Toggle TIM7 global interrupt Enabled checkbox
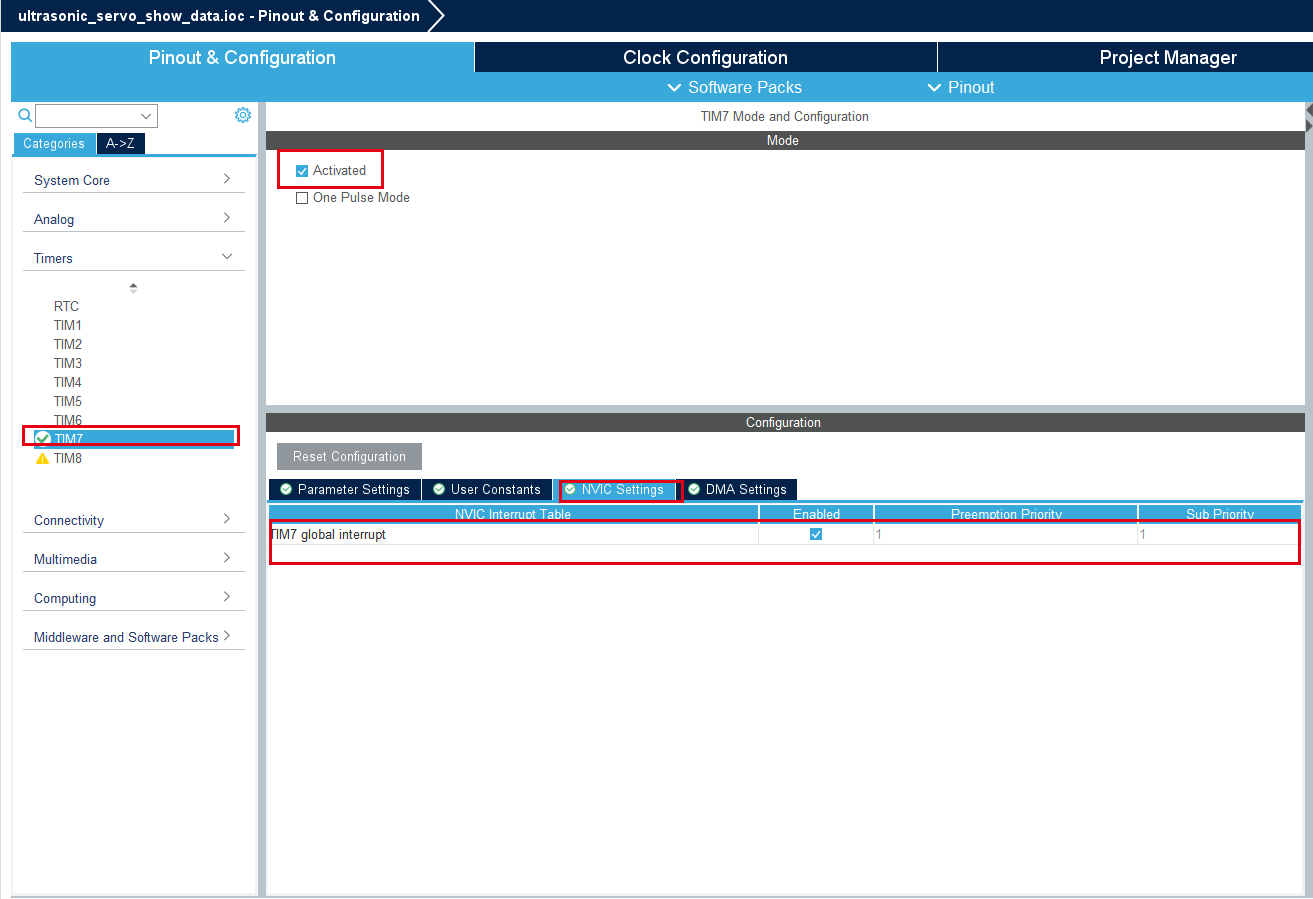The image size is (1313, 899). [x=816, y=534]
